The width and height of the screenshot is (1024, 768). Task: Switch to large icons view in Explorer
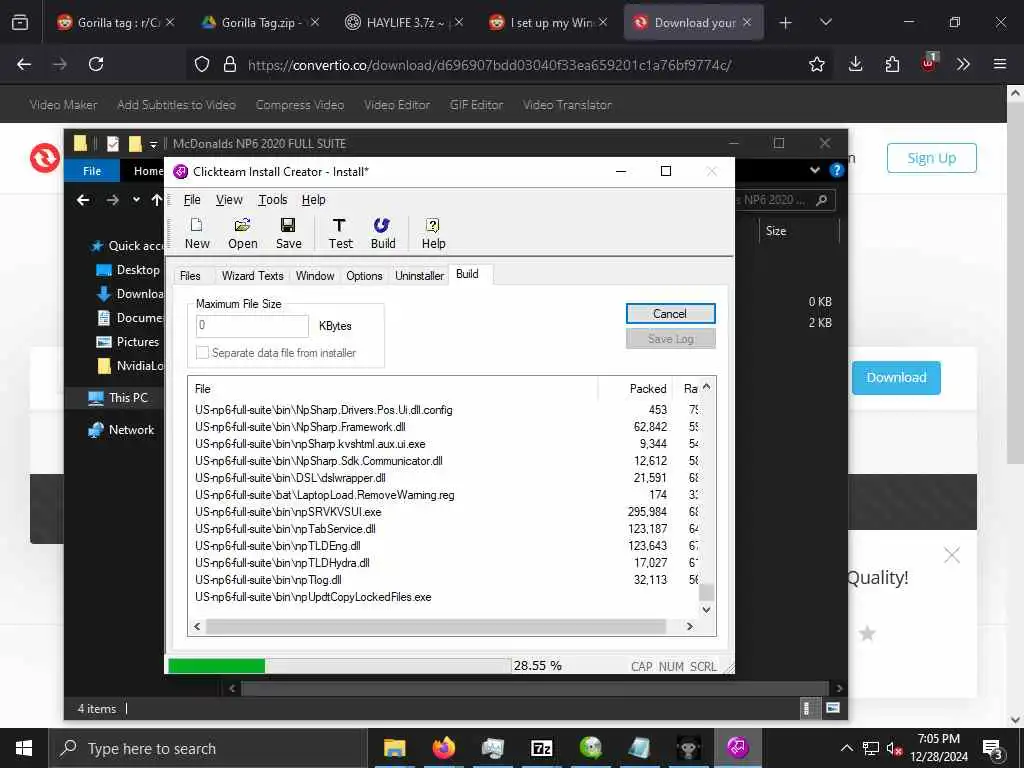click(x=833, y=708)
